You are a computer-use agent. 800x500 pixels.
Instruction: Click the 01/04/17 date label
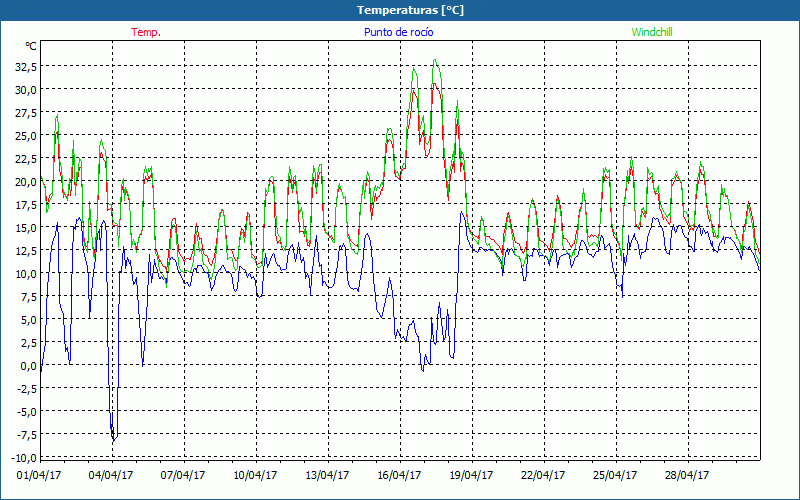tap(39, 475)
